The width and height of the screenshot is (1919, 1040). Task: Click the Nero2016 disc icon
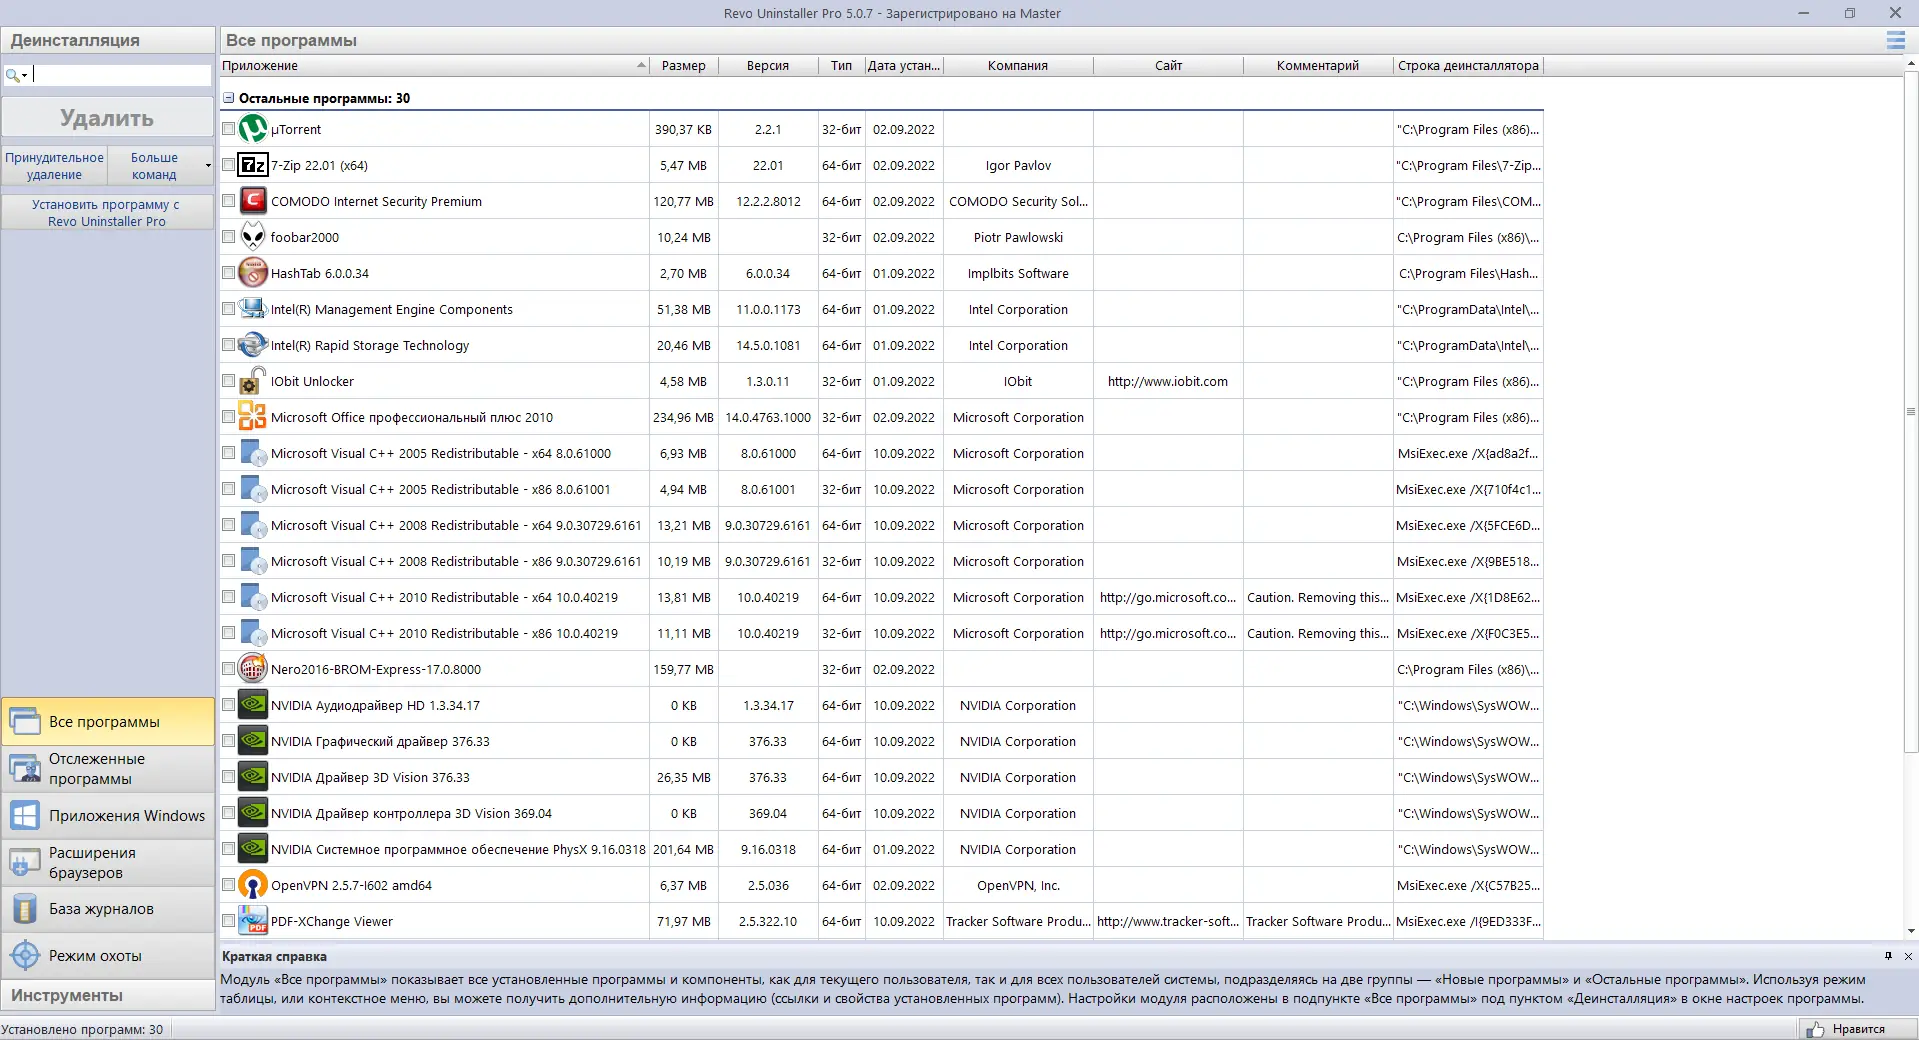(253, 669)
